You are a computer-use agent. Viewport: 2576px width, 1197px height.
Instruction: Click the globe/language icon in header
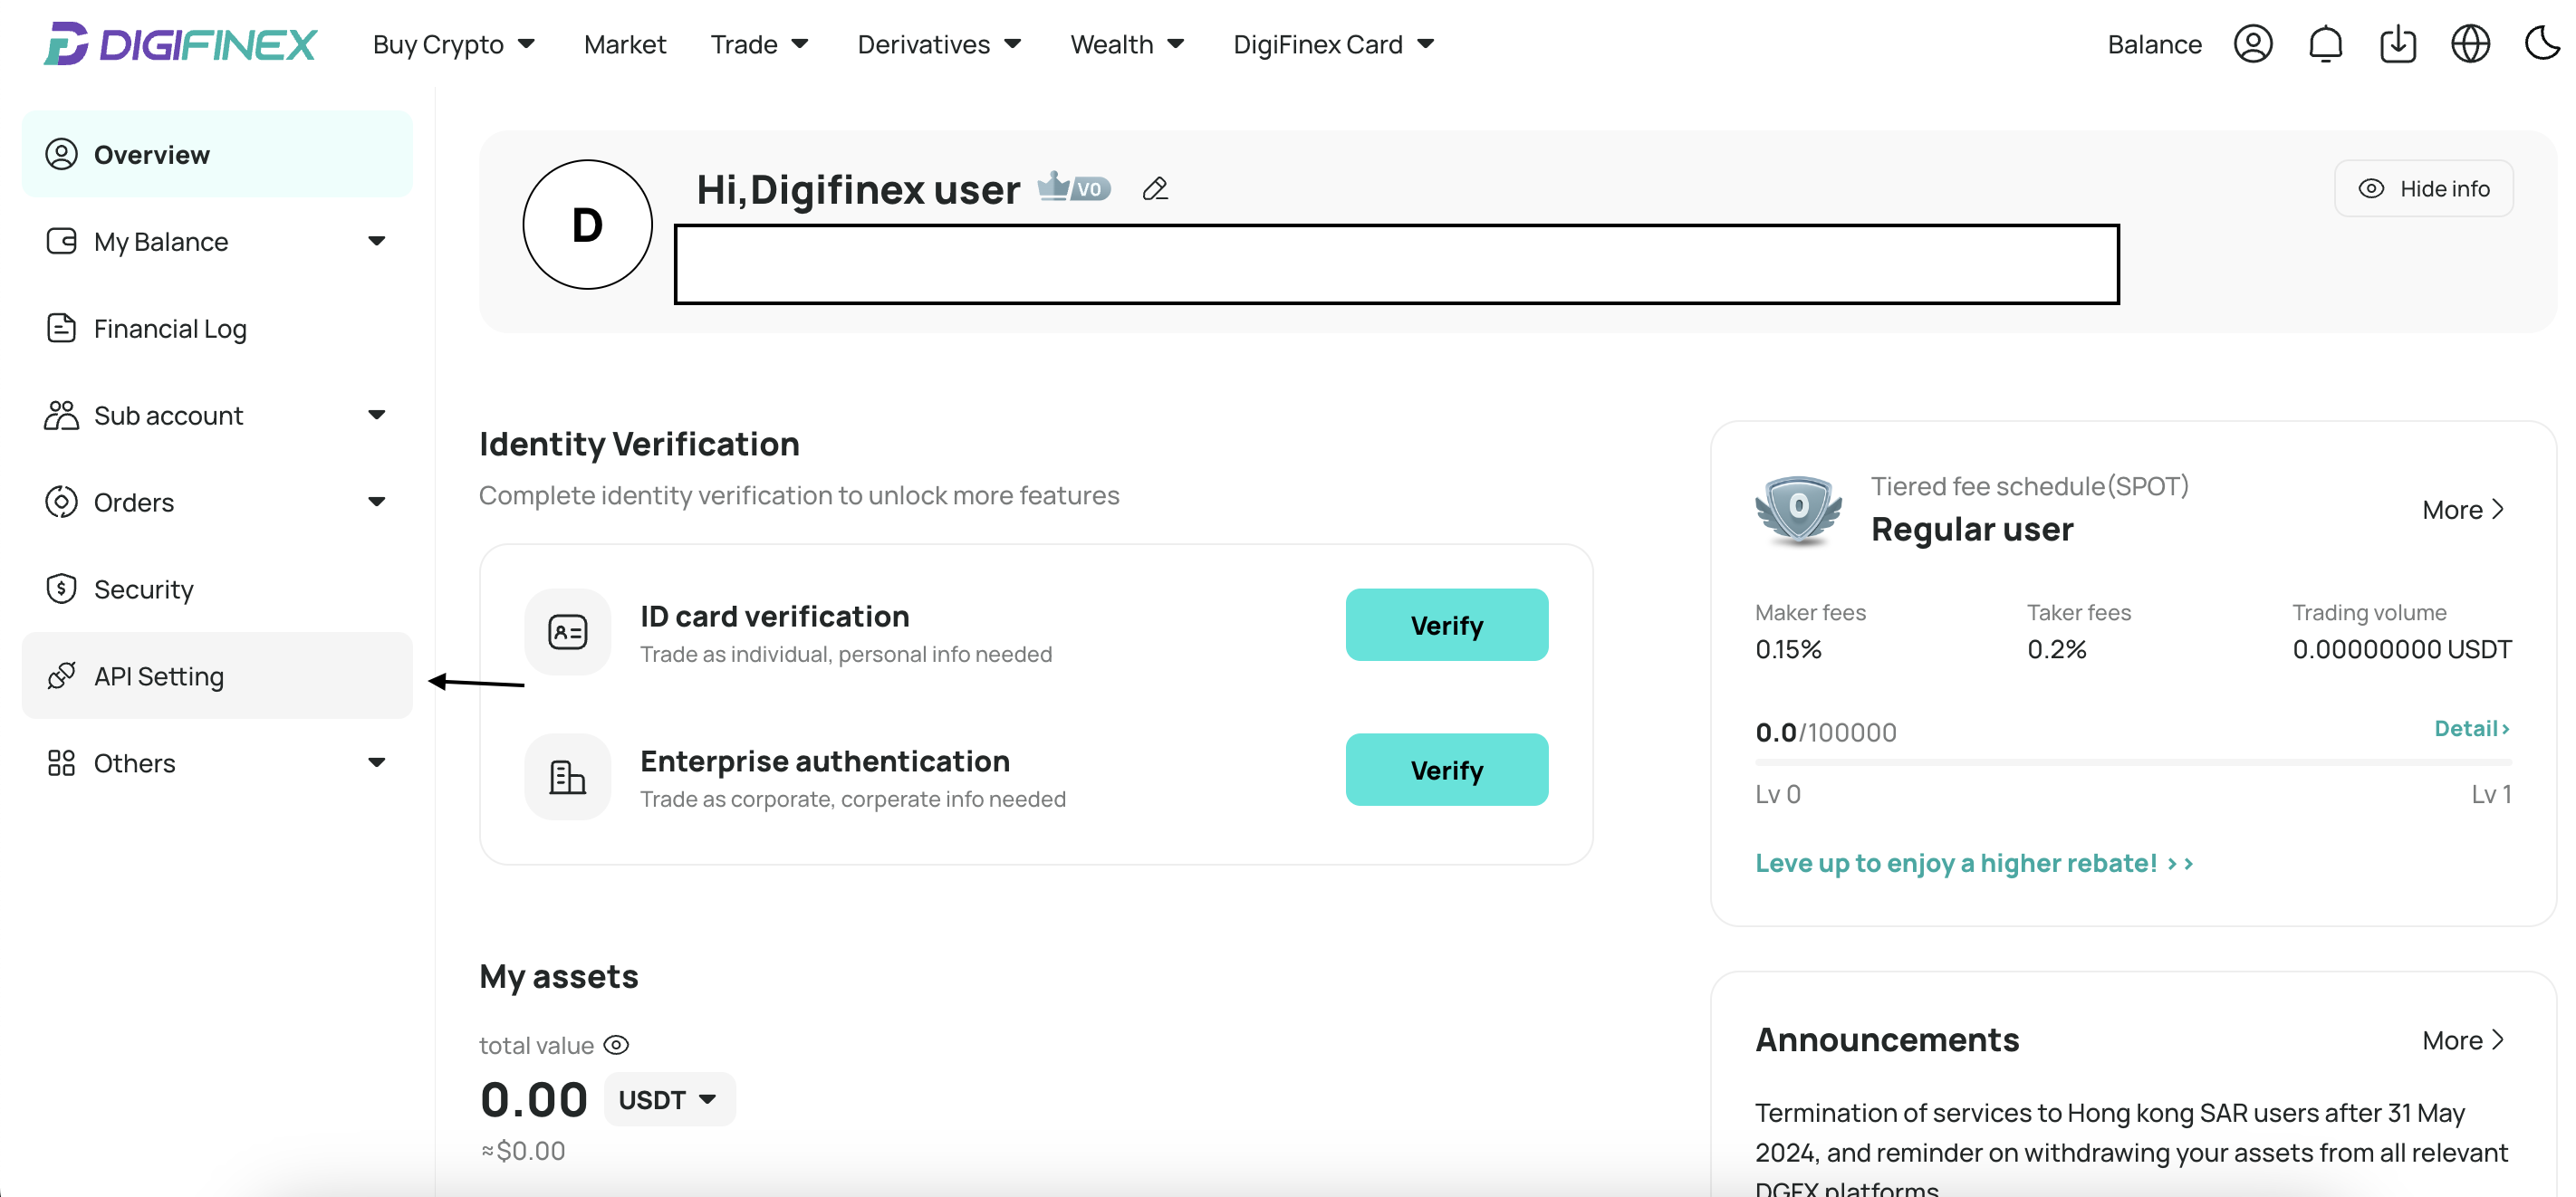point(2471,43)
